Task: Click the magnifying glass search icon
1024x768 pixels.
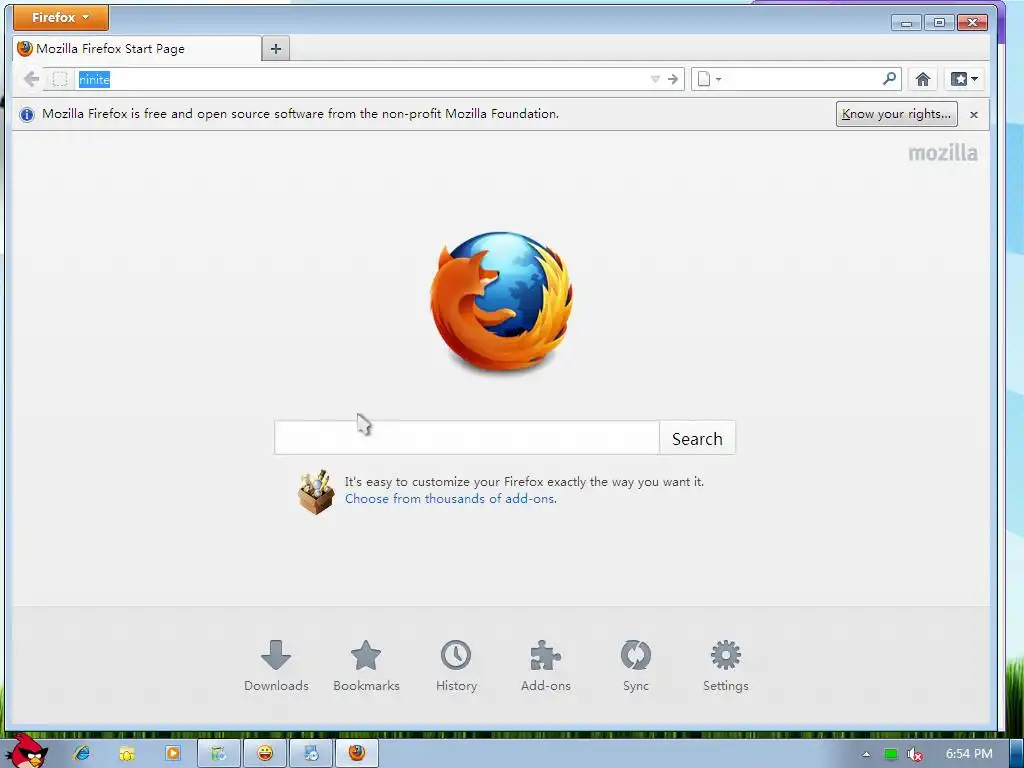Action: point(889,79)
